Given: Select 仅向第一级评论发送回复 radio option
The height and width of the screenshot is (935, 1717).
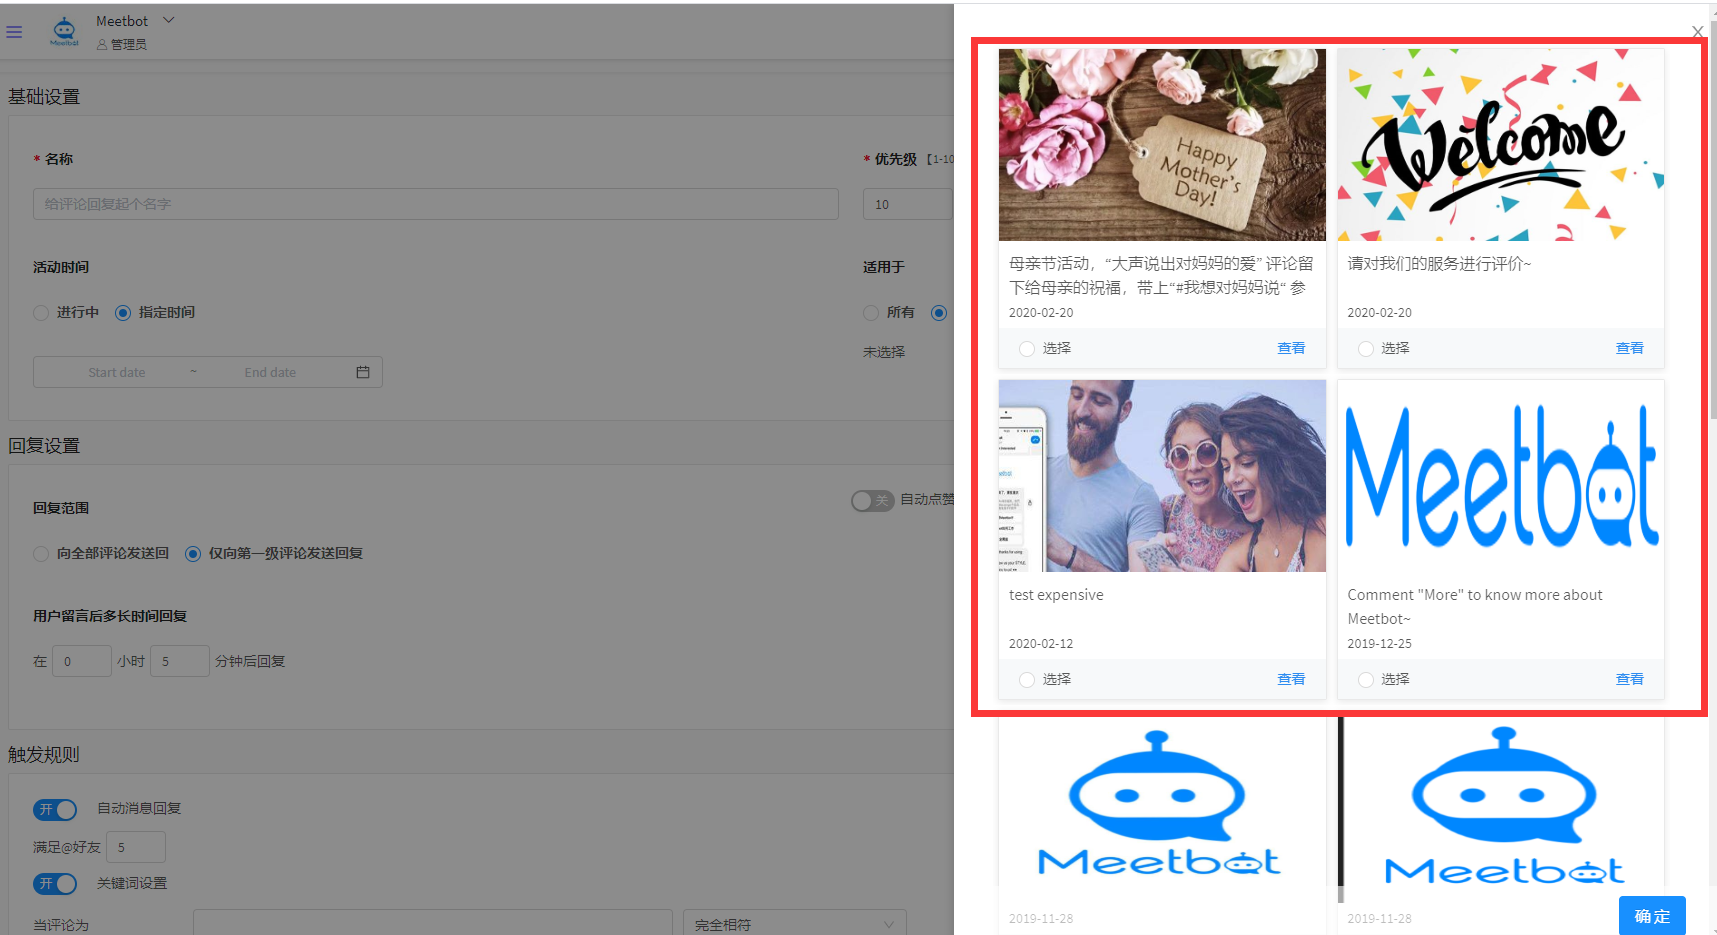Looking at the screenshot, I should click(x=193, y=554).
